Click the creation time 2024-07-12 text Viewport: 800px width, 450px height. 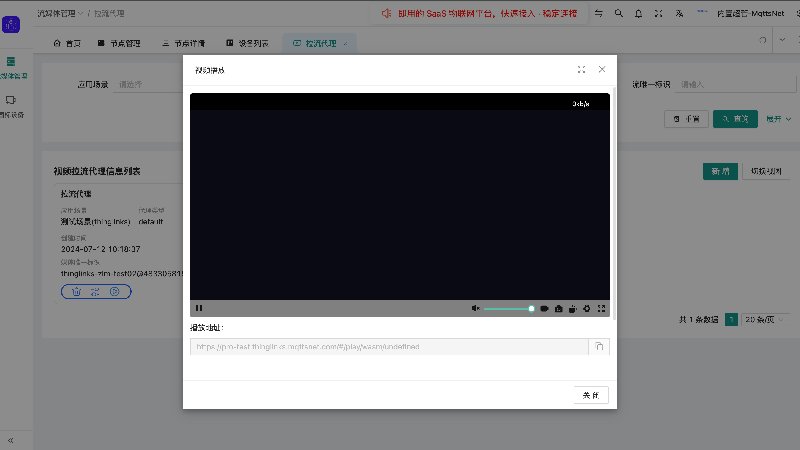101,249
